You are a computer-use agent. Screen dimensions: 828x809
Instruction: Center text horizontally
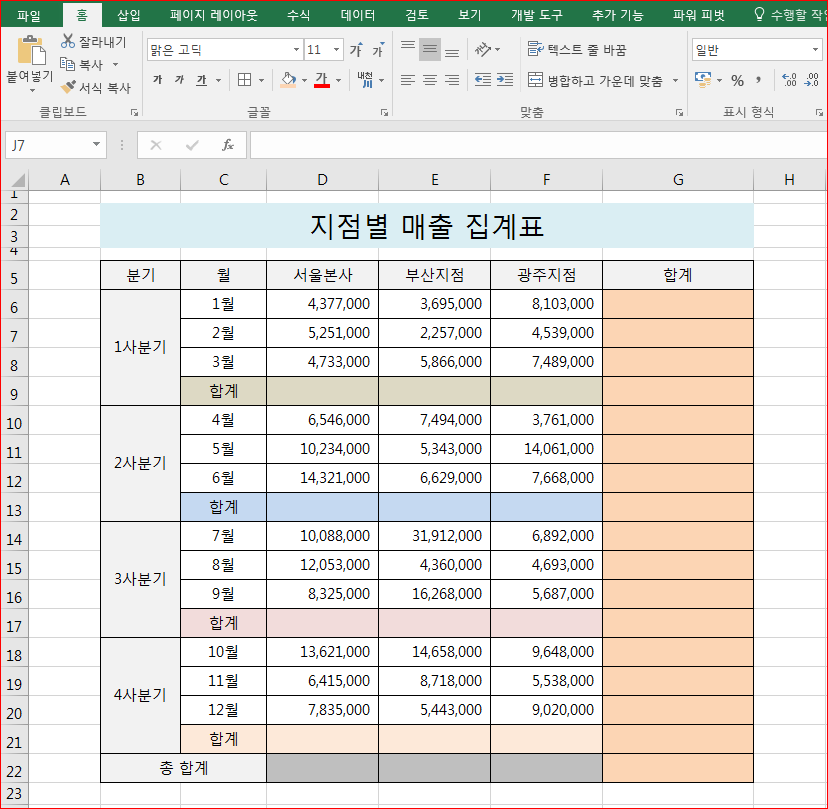click(430, 80)
